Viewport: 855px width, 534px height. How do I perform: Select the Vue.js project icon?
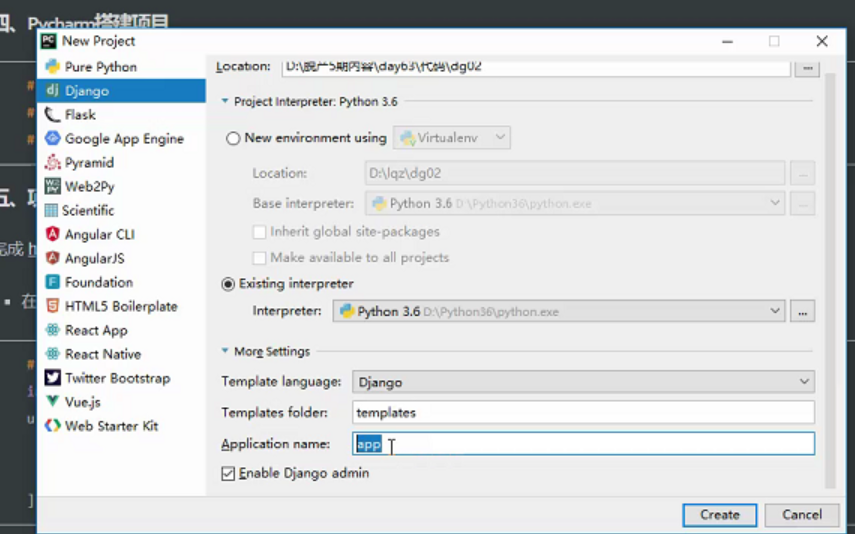click(53, 402)
